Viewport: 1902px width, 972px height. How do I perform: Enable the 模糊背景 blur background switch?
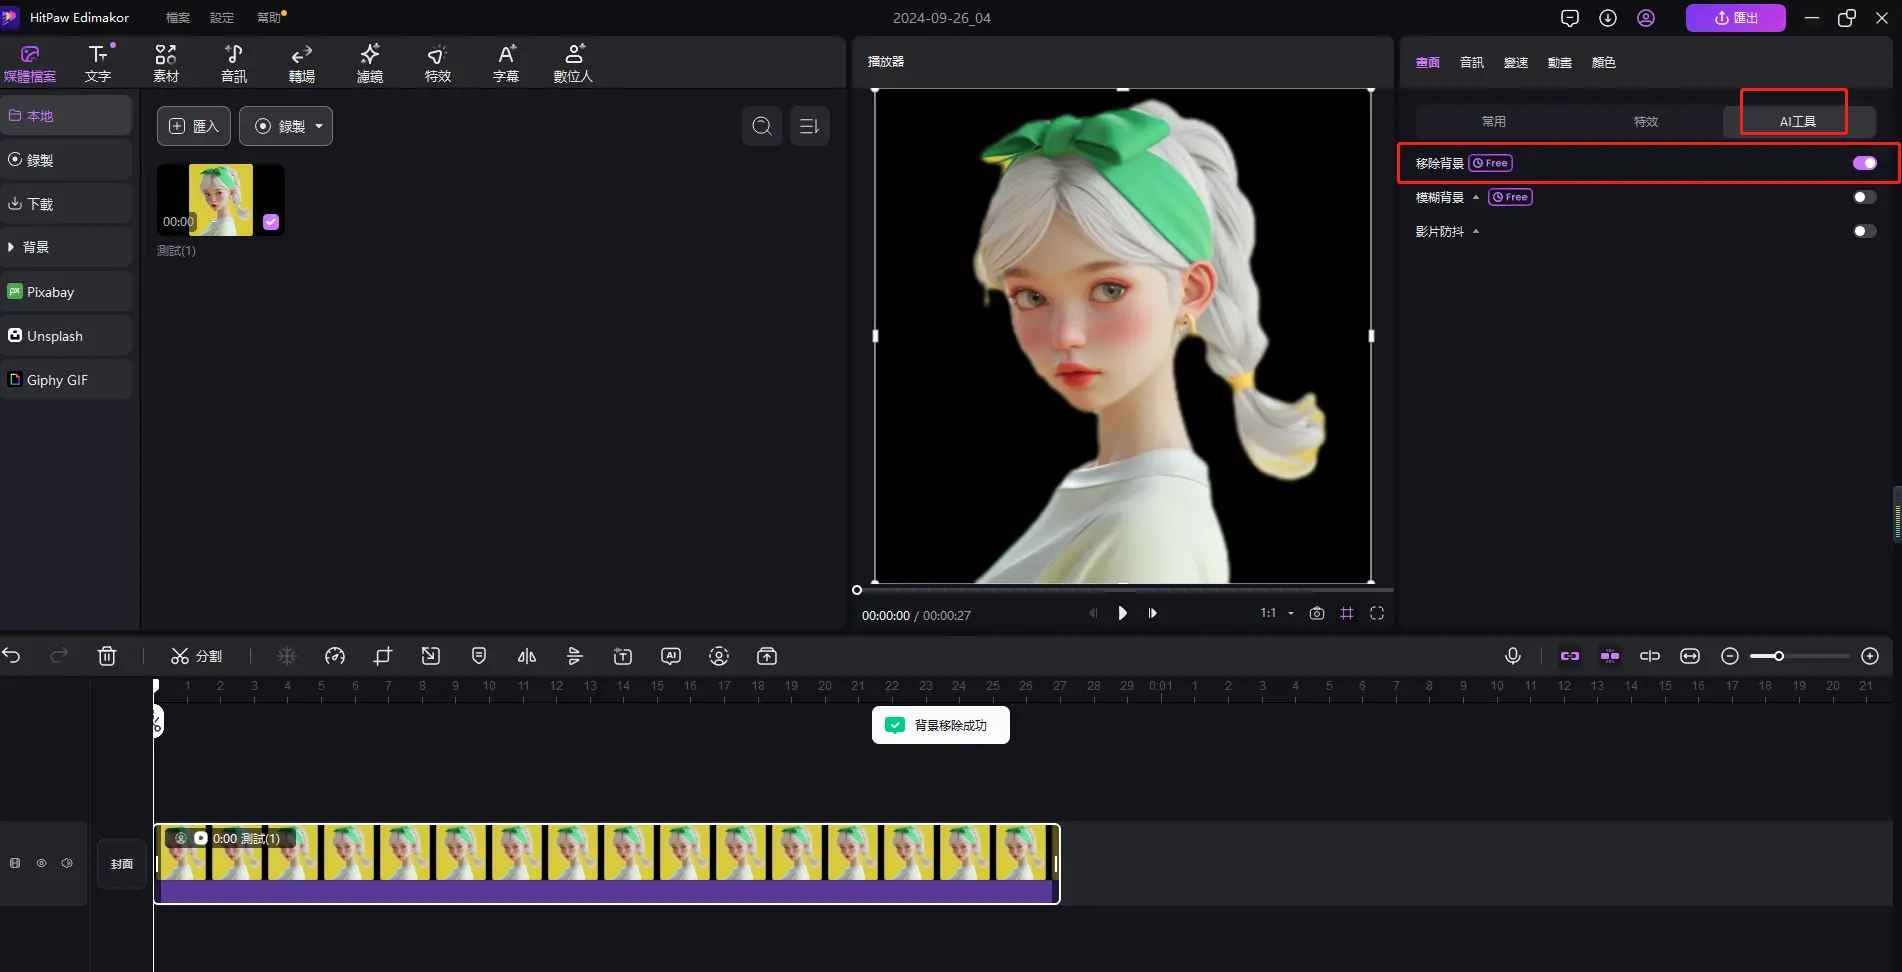coord(1864,197)
